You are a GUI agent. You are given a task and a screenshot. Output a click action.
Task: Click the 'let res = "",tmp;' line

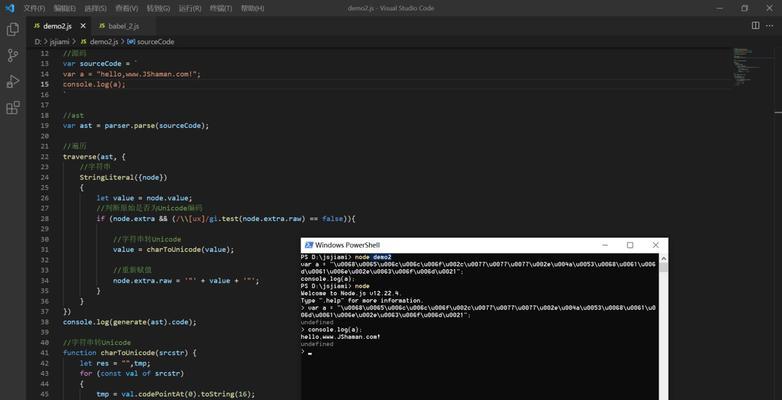point(115,363)
